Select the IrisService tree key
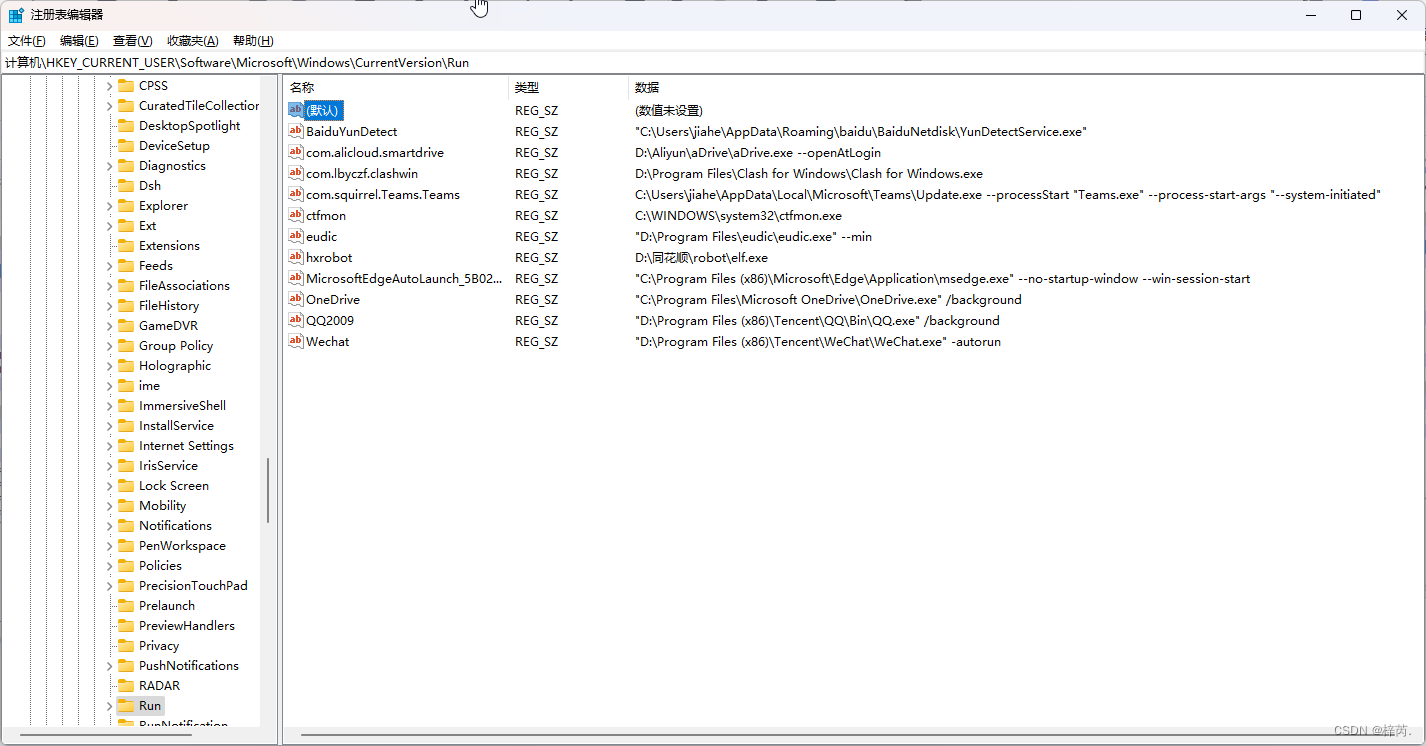The image size is (1426, 746). tap(168, 466)
